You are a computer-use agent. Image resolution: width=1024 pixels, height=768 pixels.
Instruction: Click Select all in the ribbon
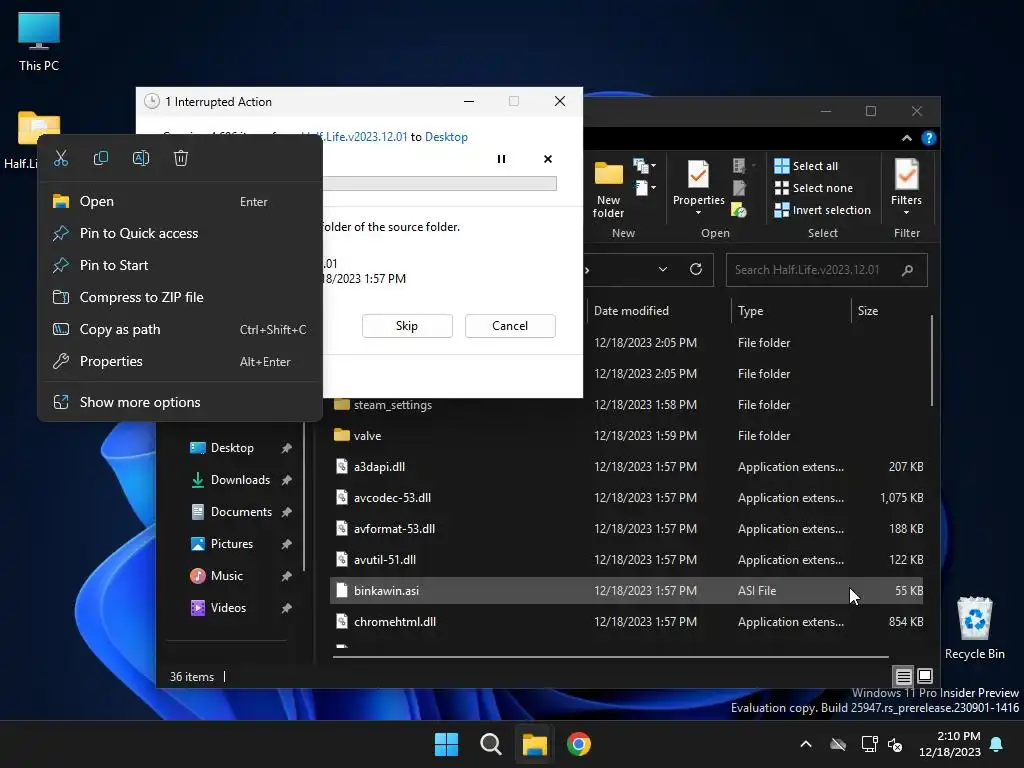[807, 166]
